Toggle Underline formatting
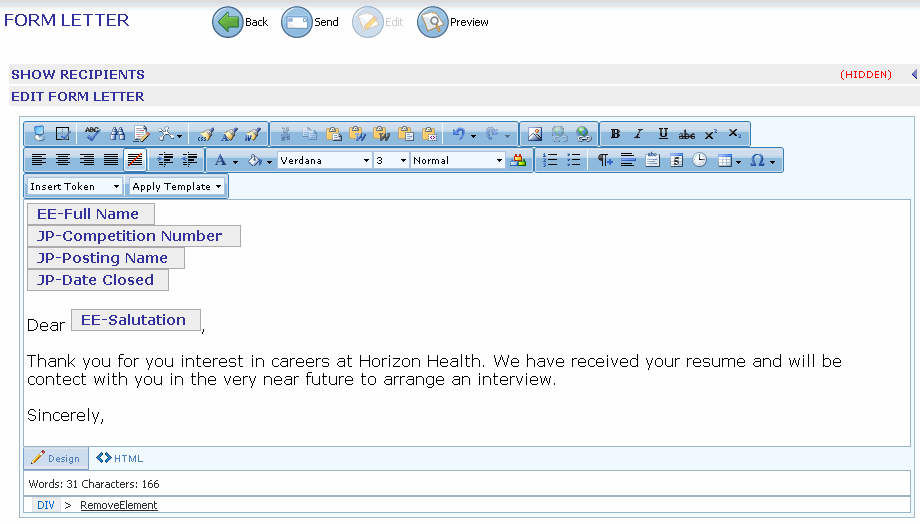920x524 pixels. [x=663, y=134]
